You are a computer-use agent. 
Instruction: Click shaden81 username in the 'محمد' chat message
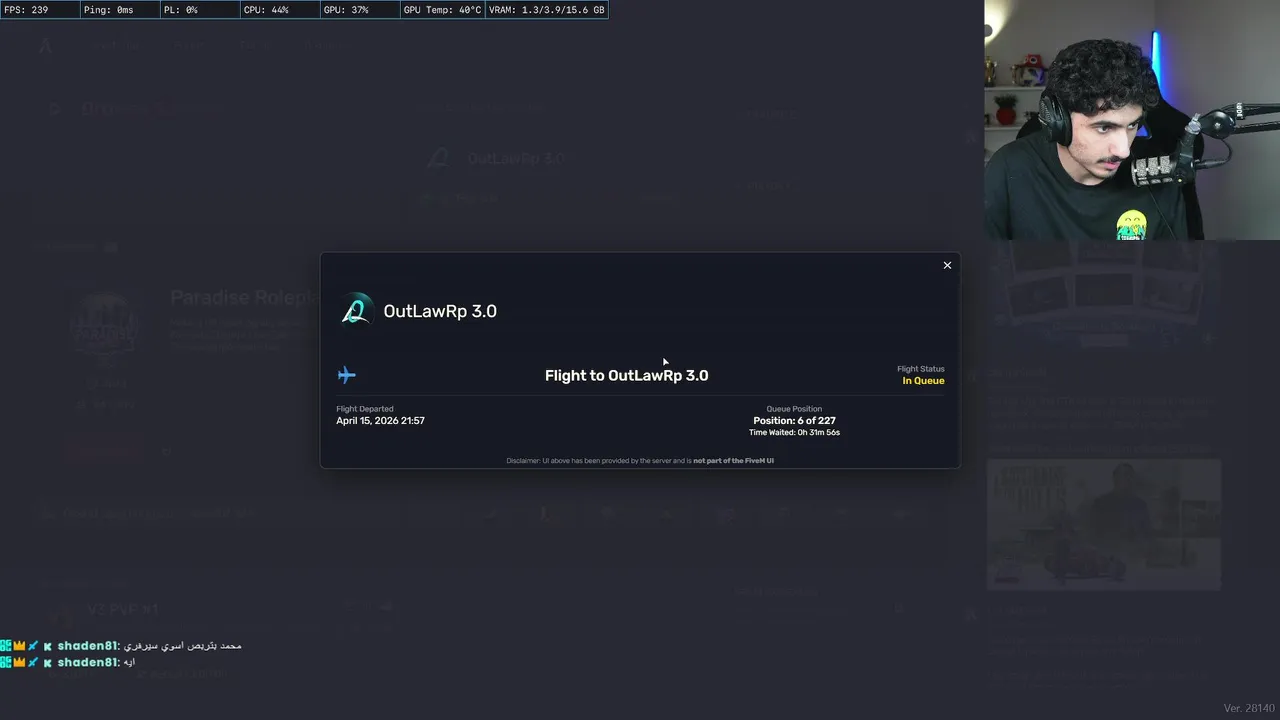coord(88,646)
